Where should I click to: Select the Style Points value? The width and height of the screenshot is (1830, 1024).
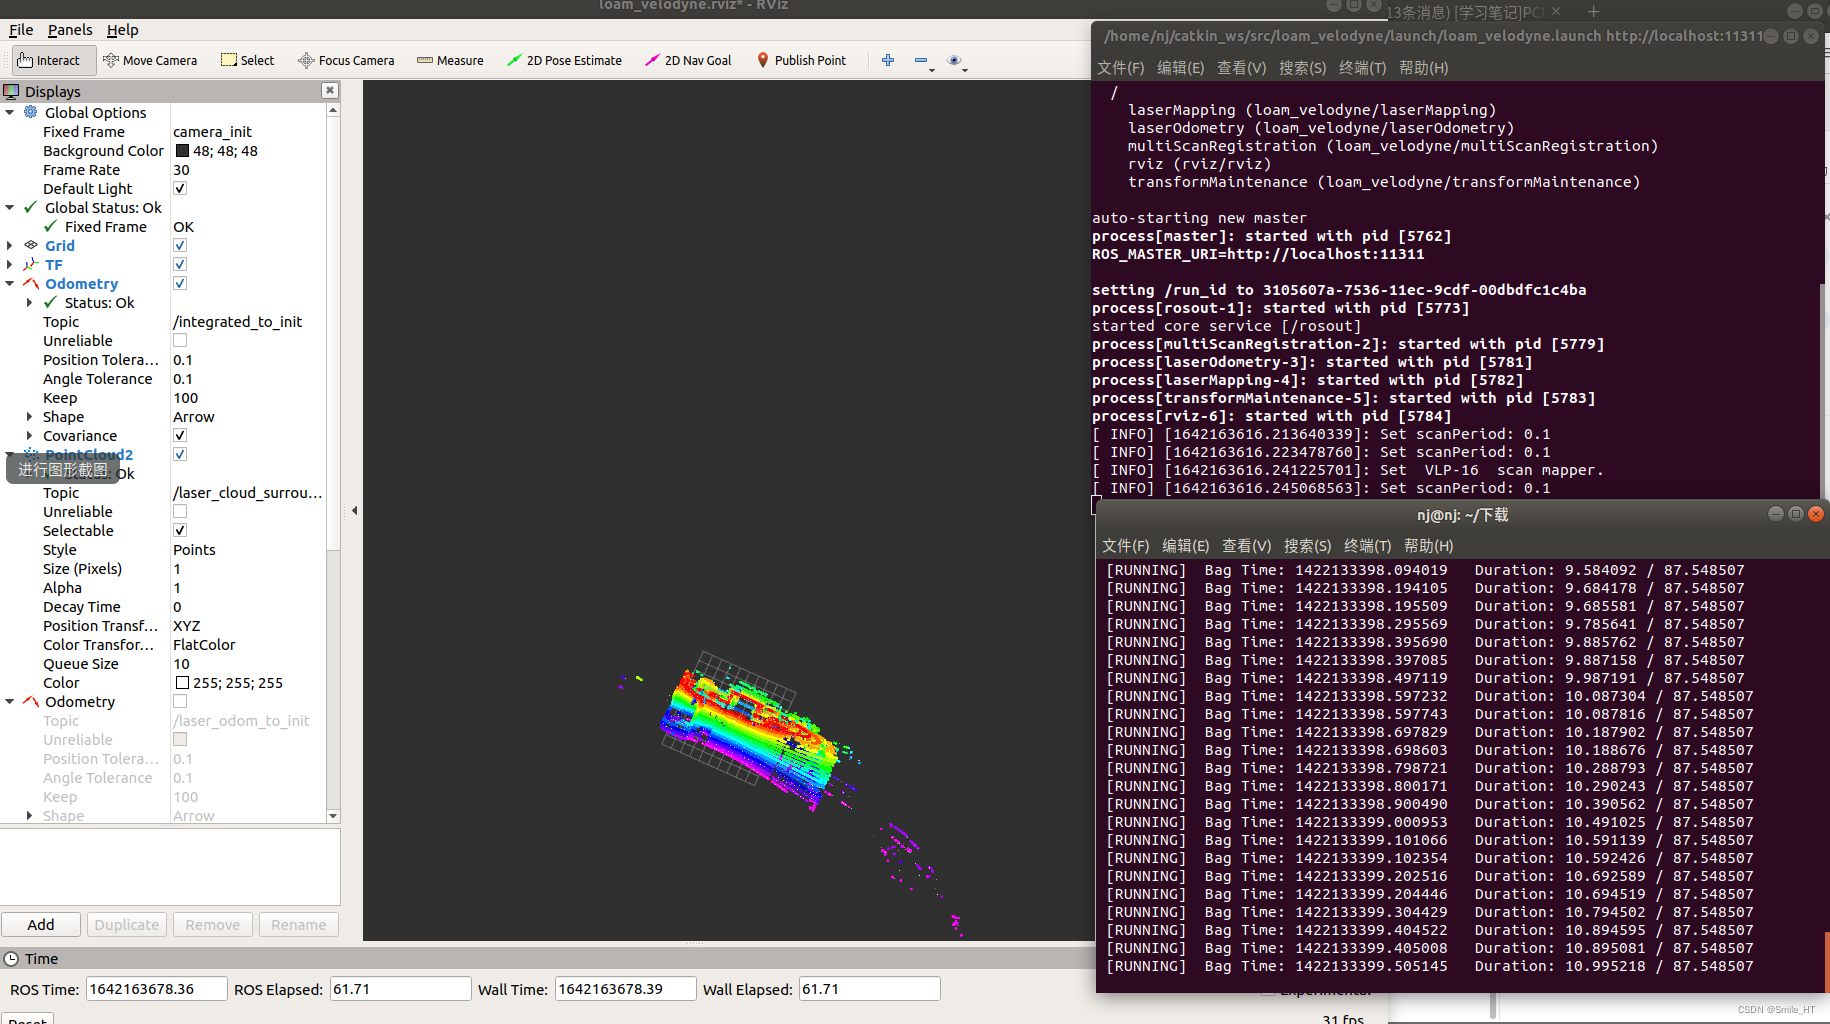point(194,549)
